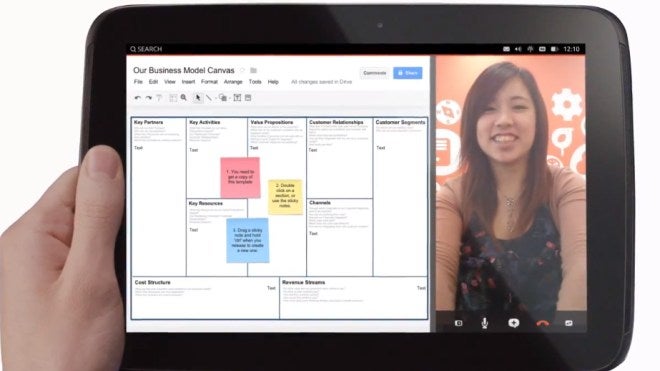The height and width of the screenshot is (371, 660).
Task: Click the Text placeholder in Channels section
Action: pos(314,233)
